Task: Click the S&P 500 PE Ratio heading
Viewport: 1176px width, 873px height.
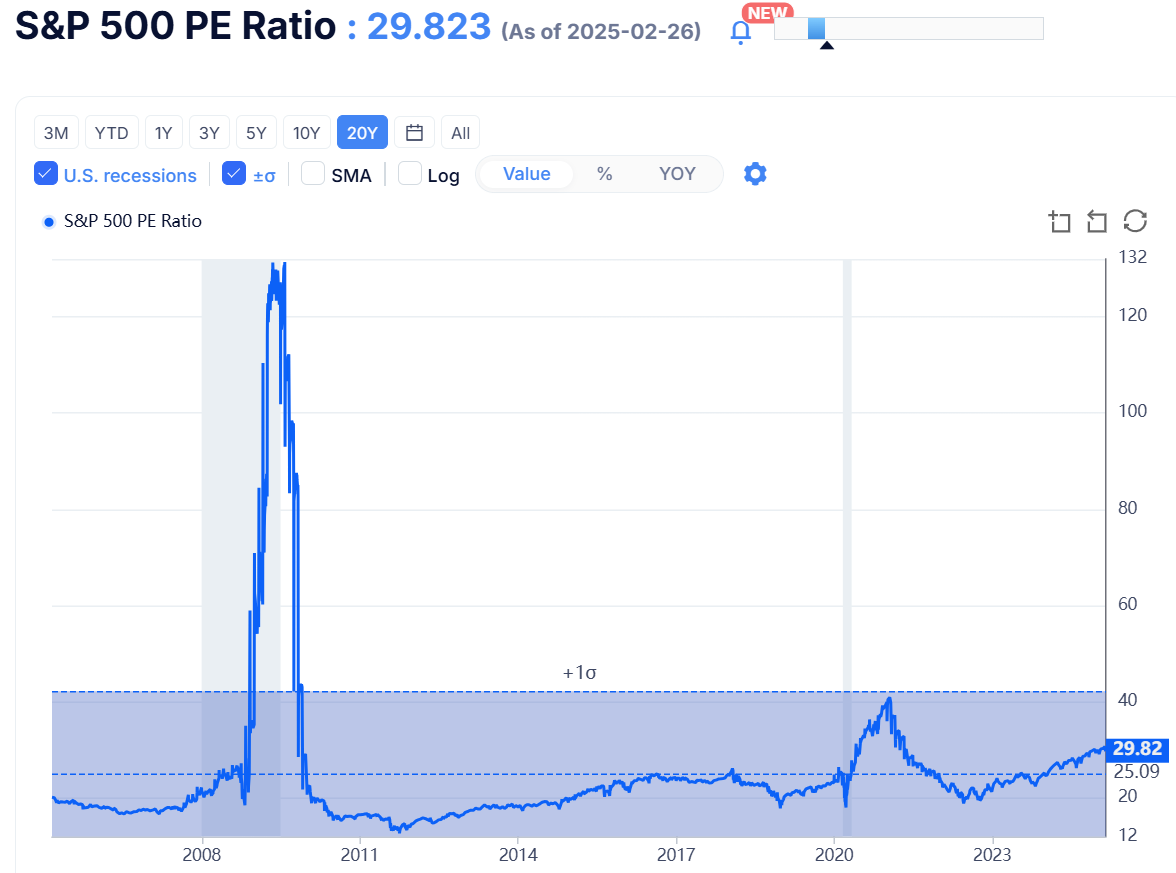Action: tap(176, 26)
